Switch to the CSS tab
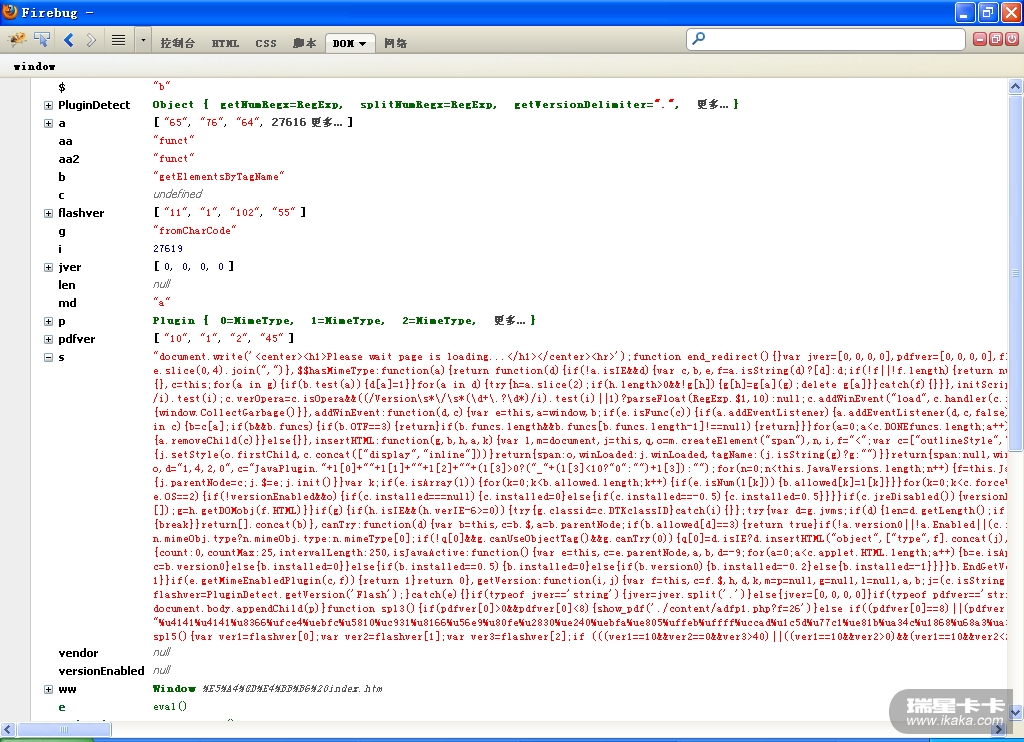Viewport: 1024px width, 742px height. click(266, 43)
